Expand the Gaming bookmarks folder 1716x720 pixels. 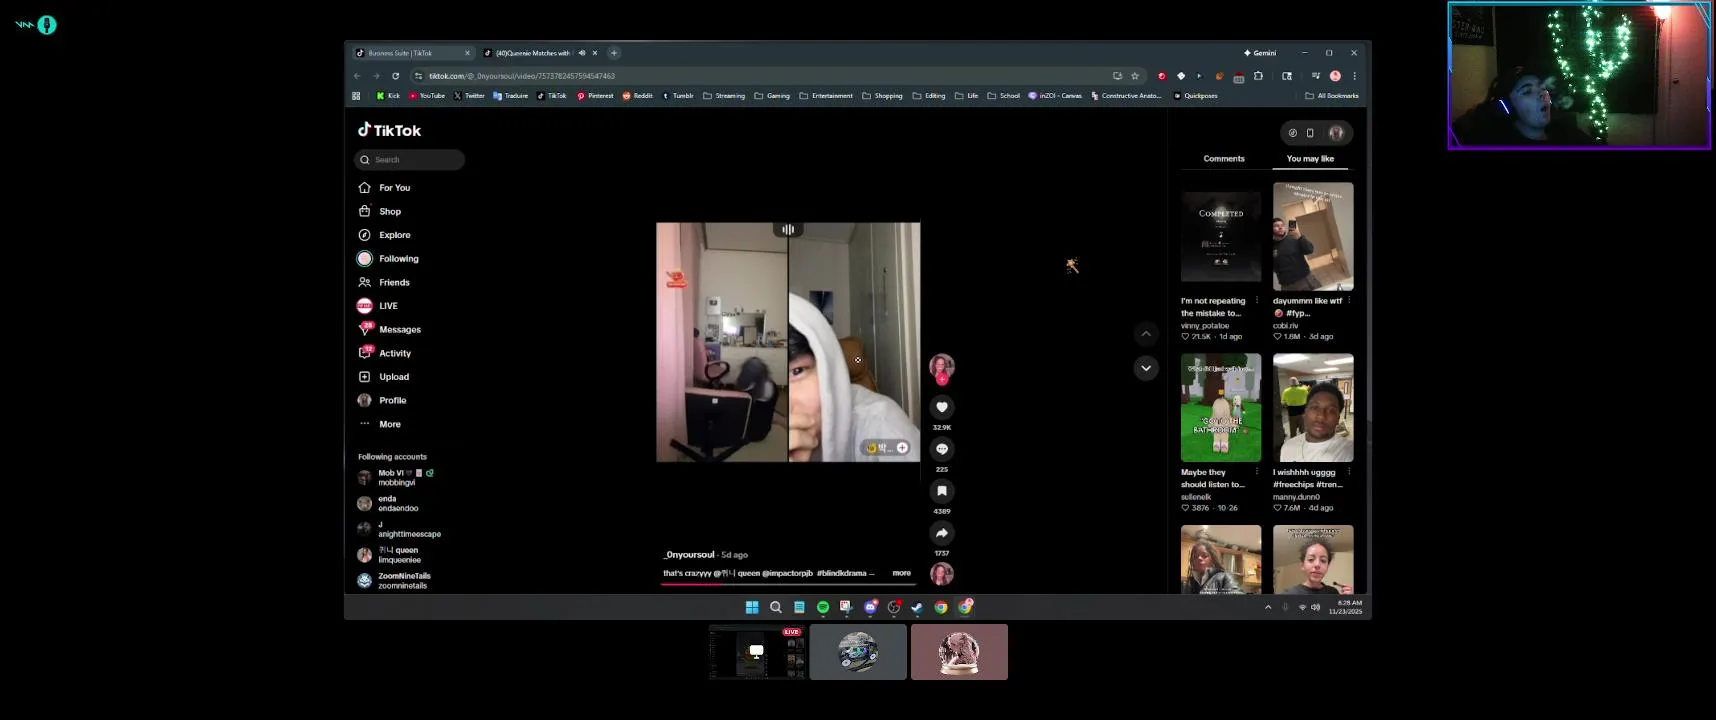point(772,96)
